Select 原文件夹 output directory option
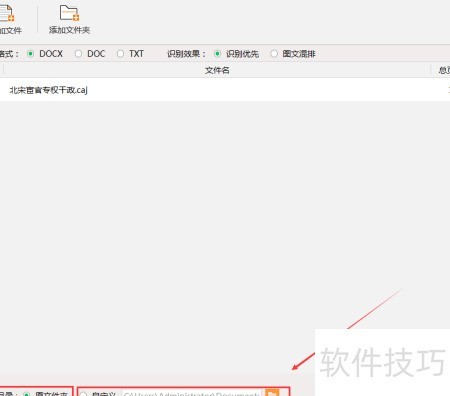Image resolution: width=450 pixels, height=396 pixels. coord(27,394)
